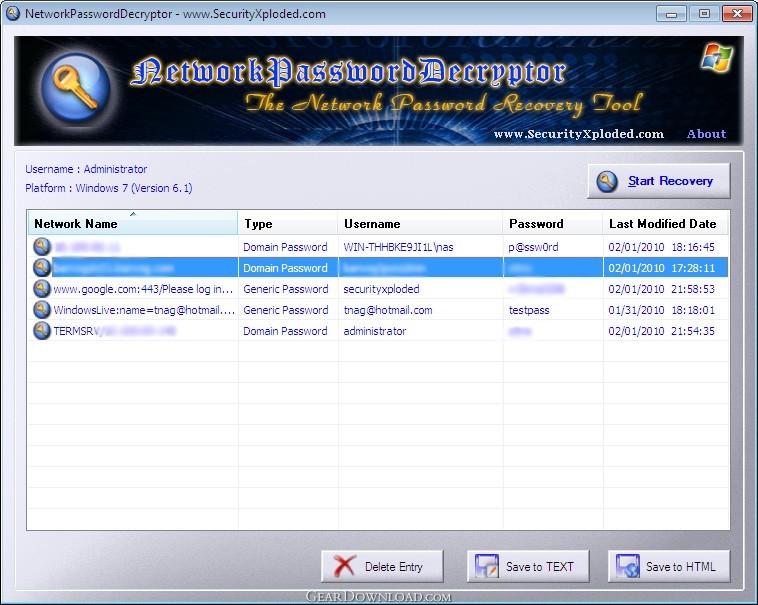Click the Windows flag logo in banner
This screenshot has width=758, height=605.
717,58
